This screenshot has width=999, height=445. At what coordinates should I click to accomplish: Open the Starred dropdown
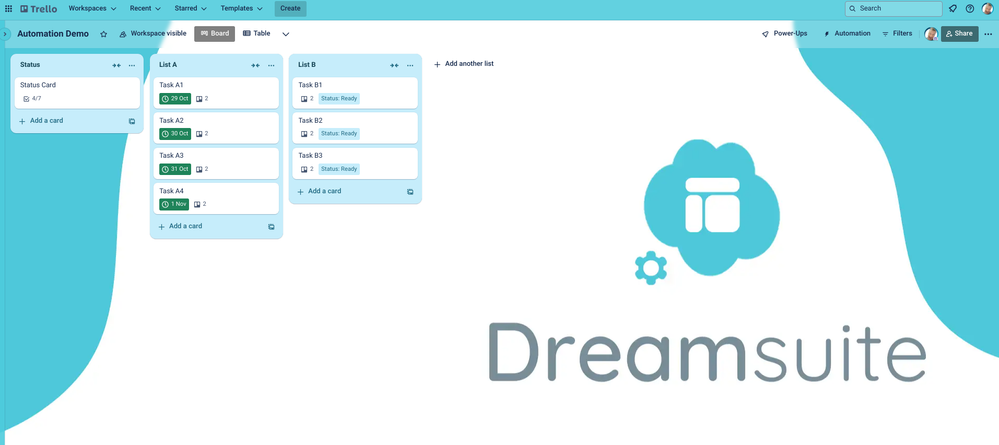(x=190, y=9)
